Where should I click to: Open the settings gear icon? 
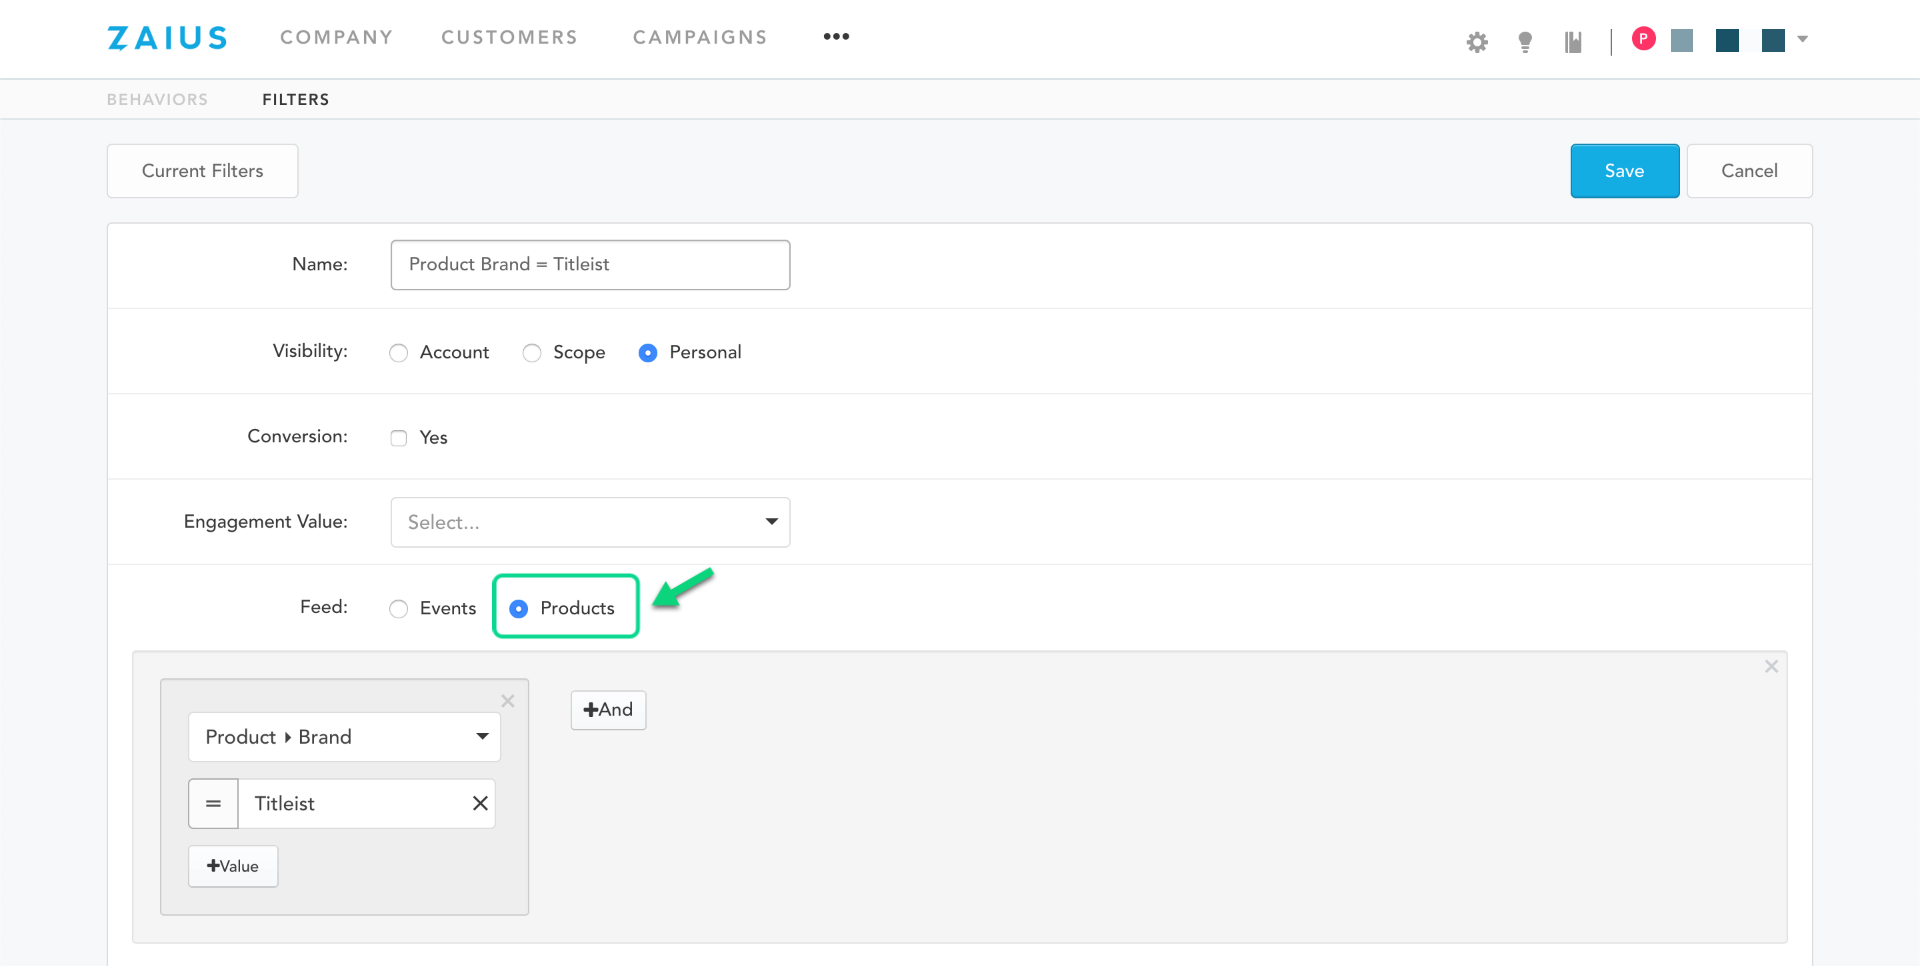point(1477,42)
